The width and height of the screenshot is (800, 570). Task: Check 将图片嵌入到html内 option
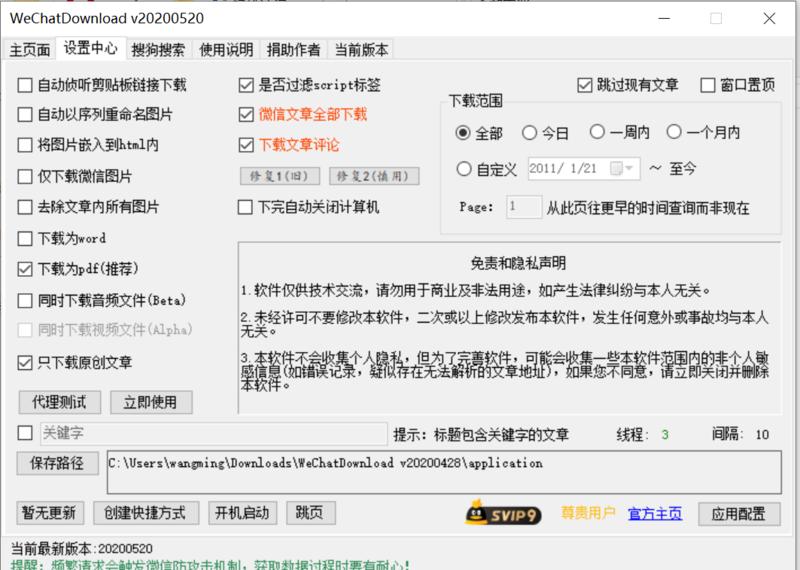(x=24, y=145)
